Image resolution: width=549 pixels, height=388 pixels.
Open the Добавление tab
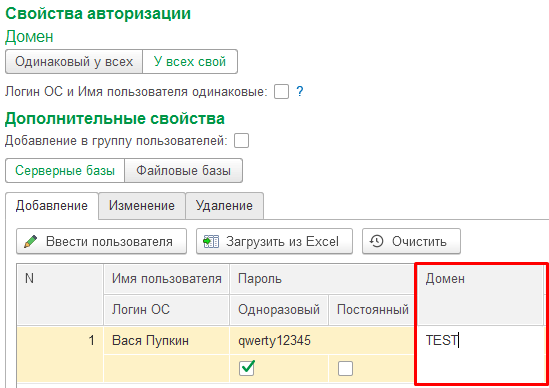click(52, 206)
